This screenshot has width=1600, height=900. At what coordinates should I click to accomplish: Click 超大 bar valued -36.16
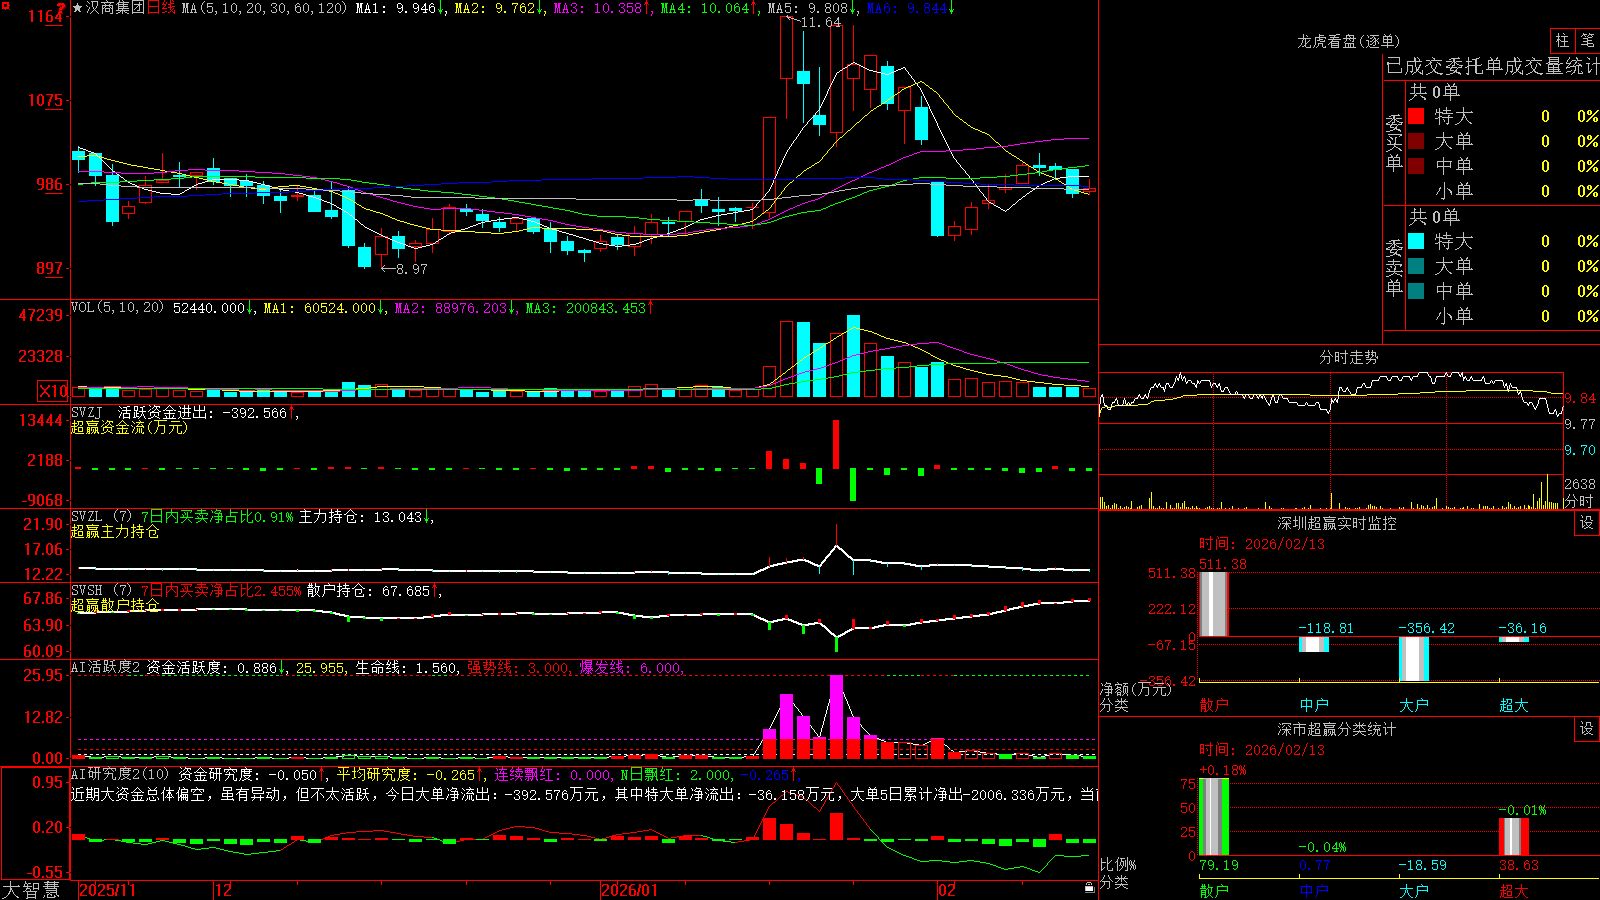(1513, 640)
